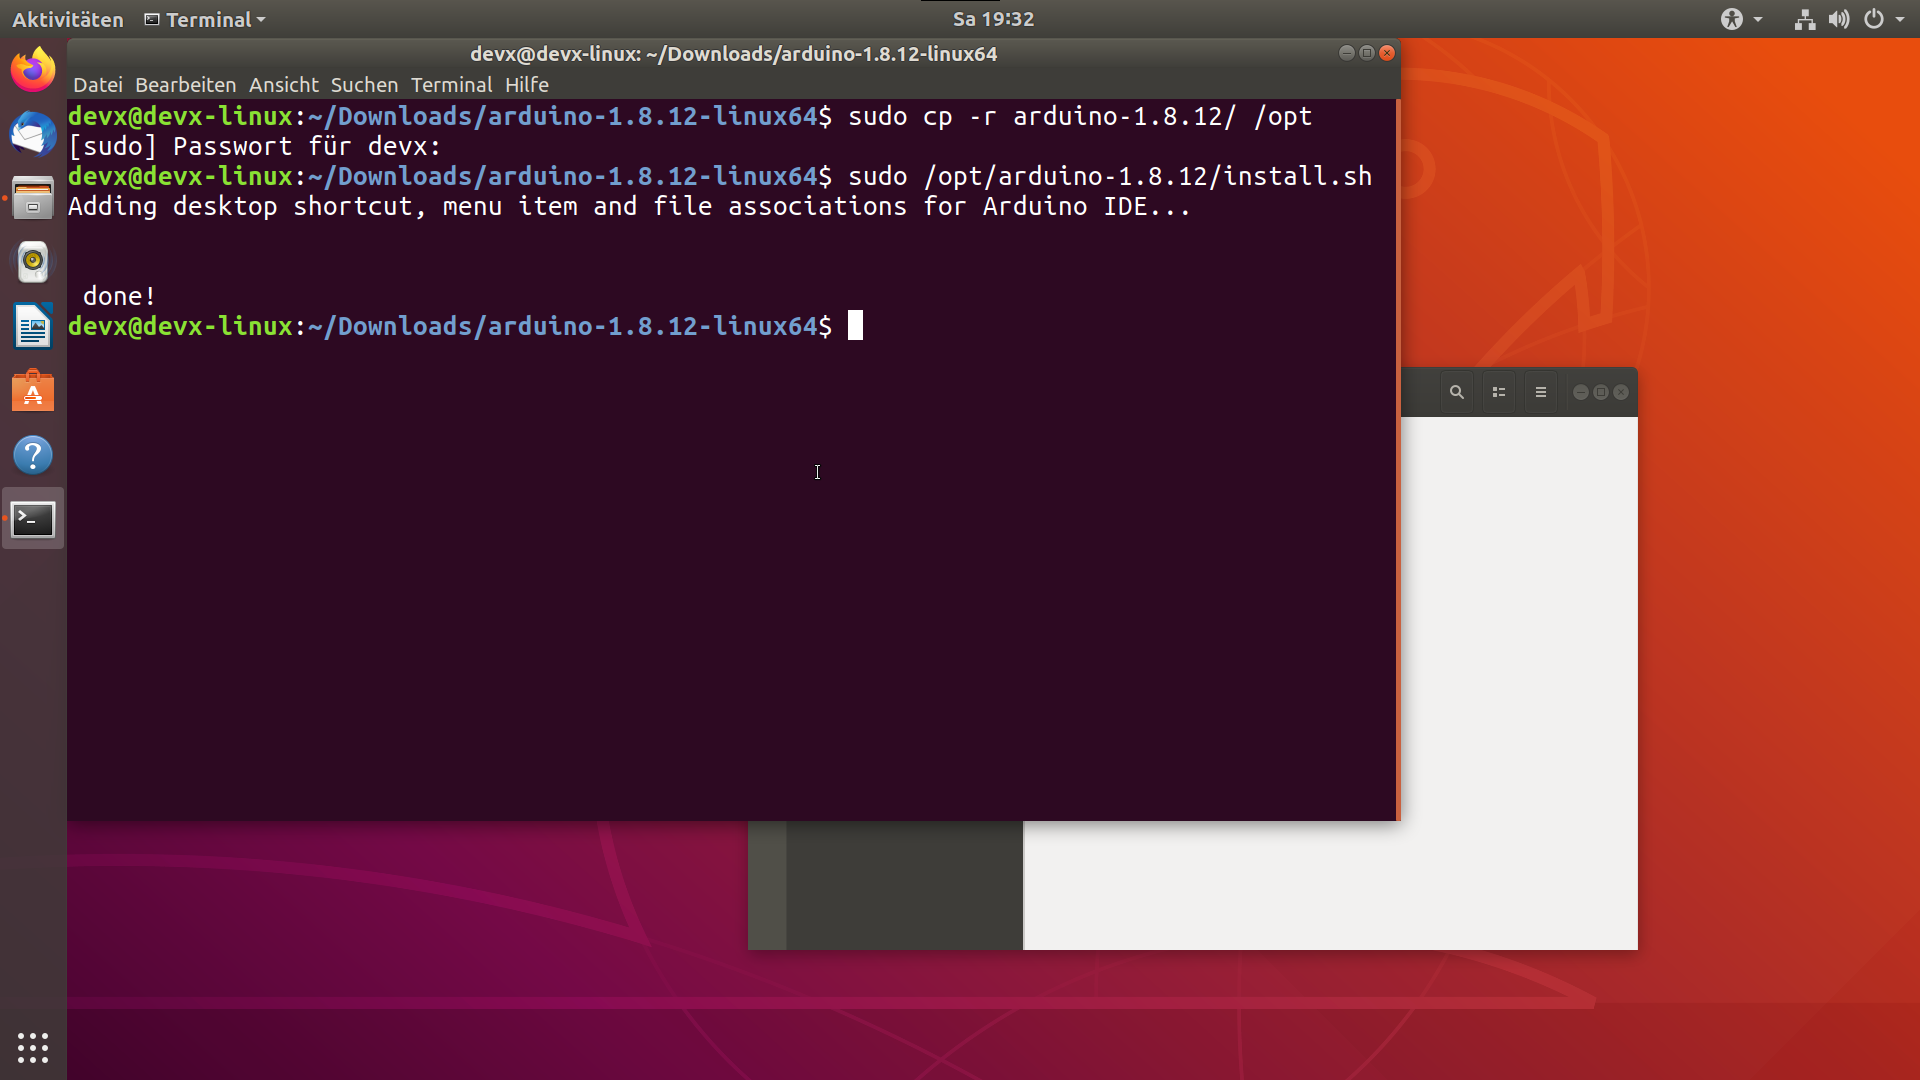The height and width of the screenshot is (1080, 1920).
Task: Close the Files window behind
Action: click(x=1621, y=392)
